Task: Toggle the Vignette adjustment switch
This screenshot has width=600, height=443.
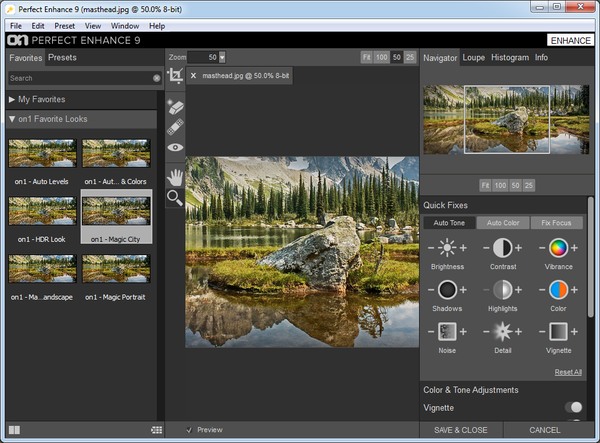Action: tap(574, 407)
